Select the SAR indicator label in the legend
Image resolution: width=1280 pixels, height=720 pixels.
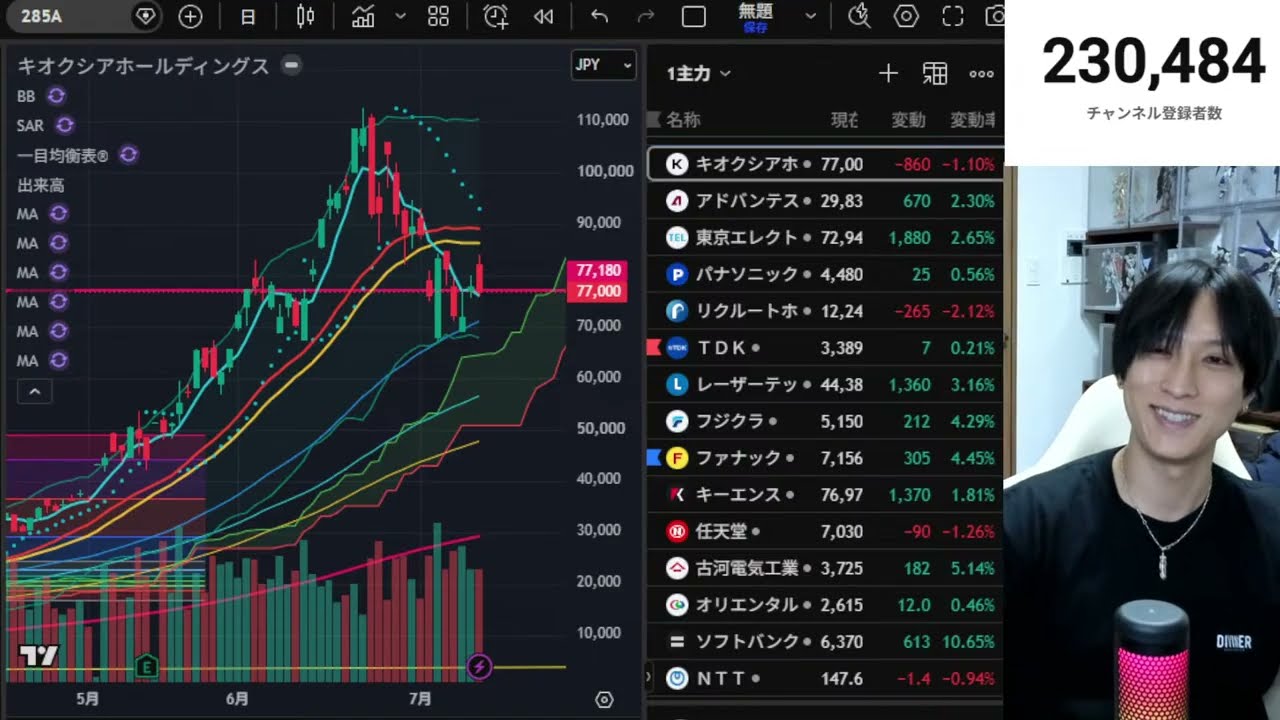30,125
